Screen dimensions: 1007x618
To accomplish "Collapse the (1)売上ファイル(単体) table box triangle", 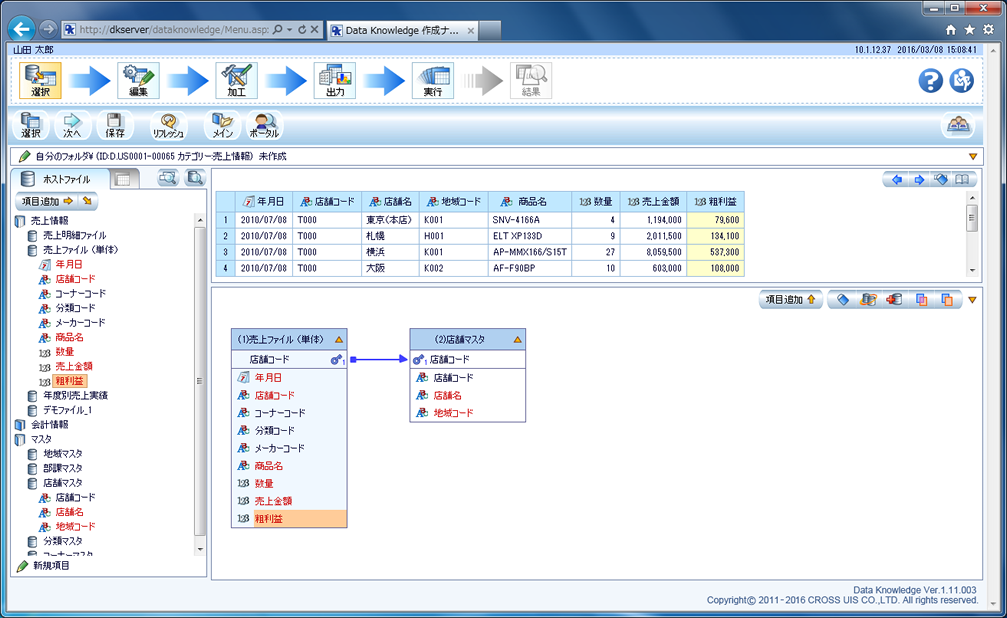I will click(x=339, y=339).
